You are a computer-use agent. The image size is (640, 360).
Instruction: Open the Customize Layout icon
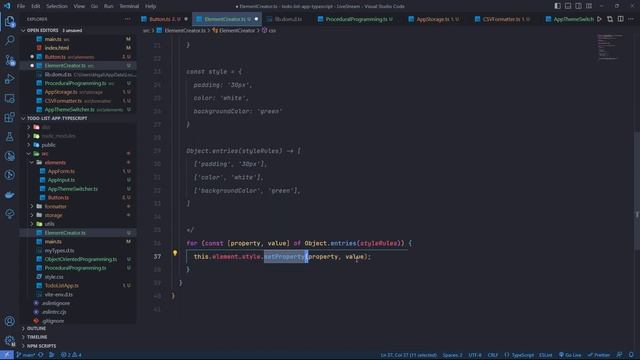(589, 6)
